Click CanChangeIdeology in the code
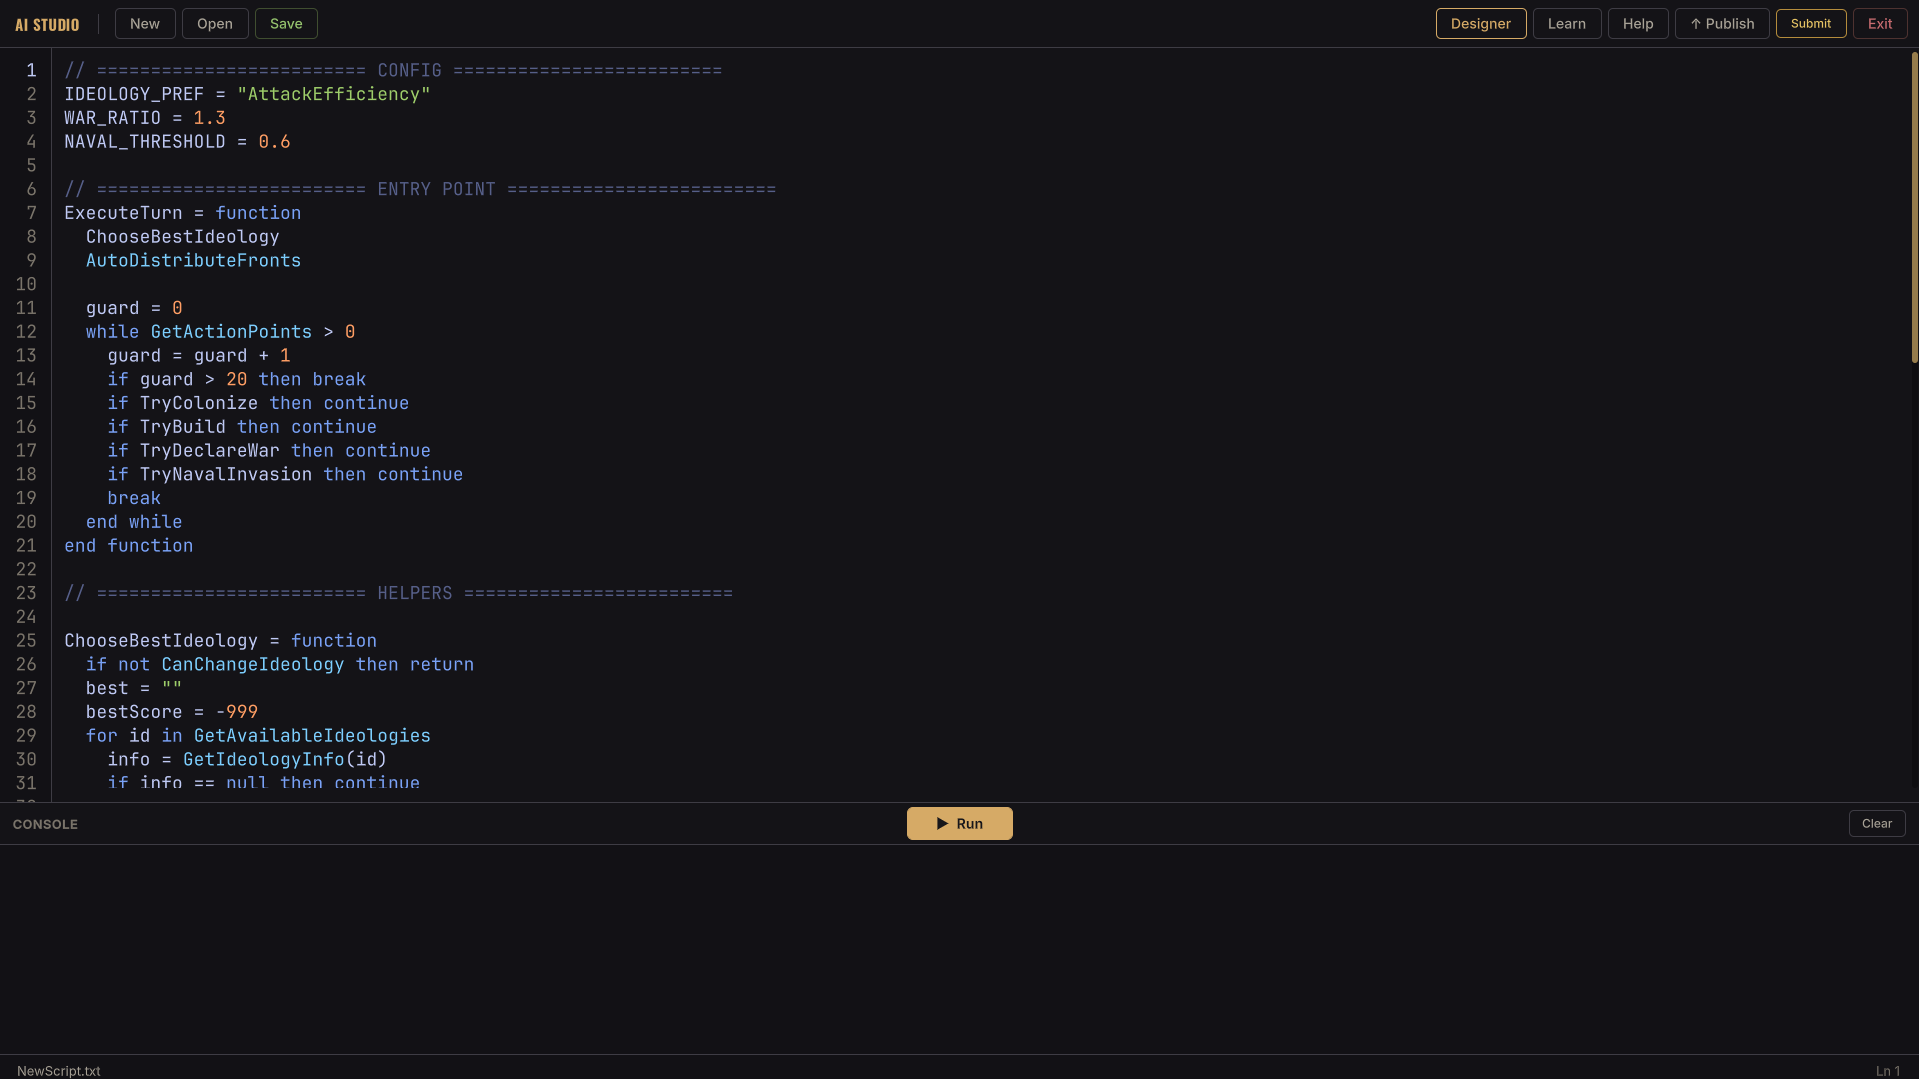 click(253, 665)
